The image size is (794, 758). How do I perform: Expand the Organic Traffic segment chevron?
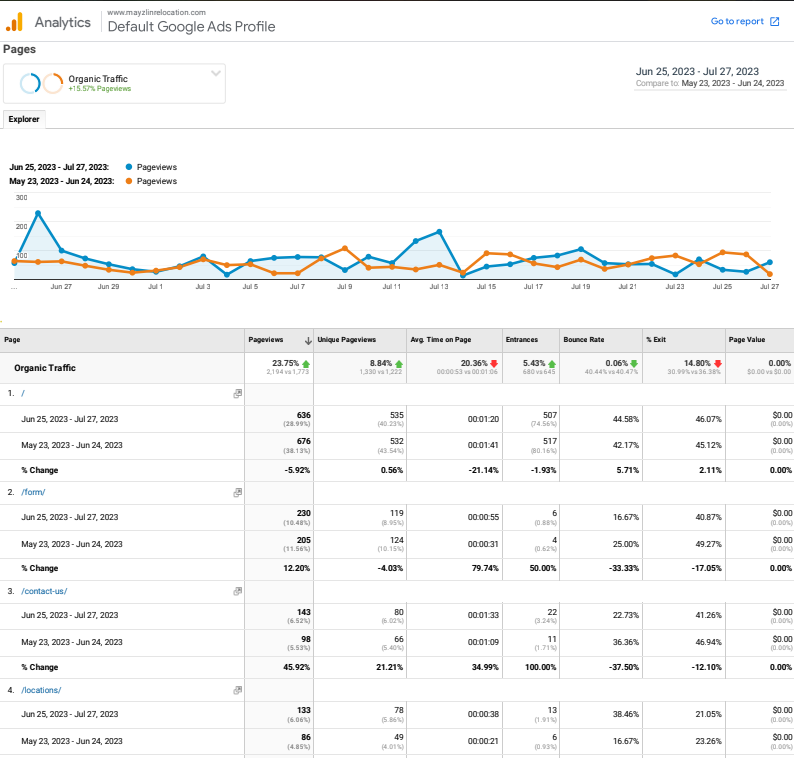click(215, 73)
